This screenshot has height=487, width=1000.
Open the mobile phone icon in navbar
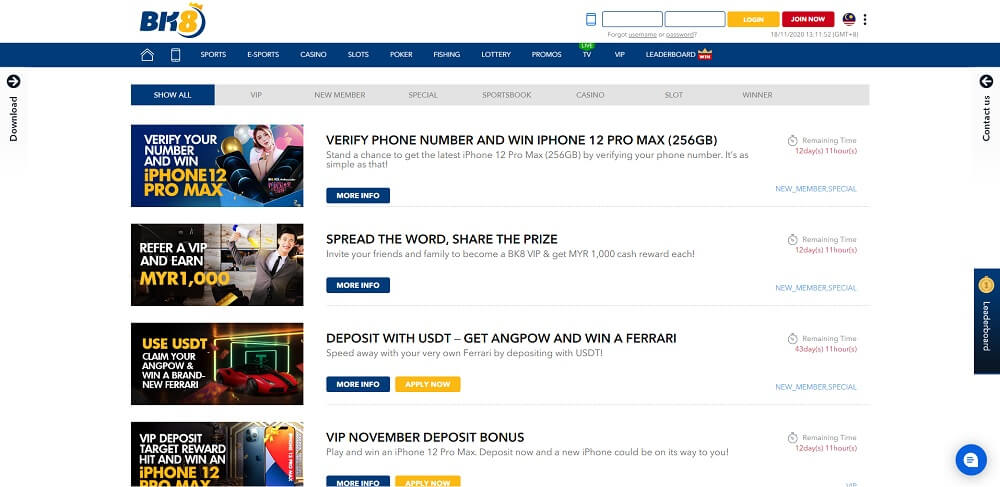(x=175, y=55)
